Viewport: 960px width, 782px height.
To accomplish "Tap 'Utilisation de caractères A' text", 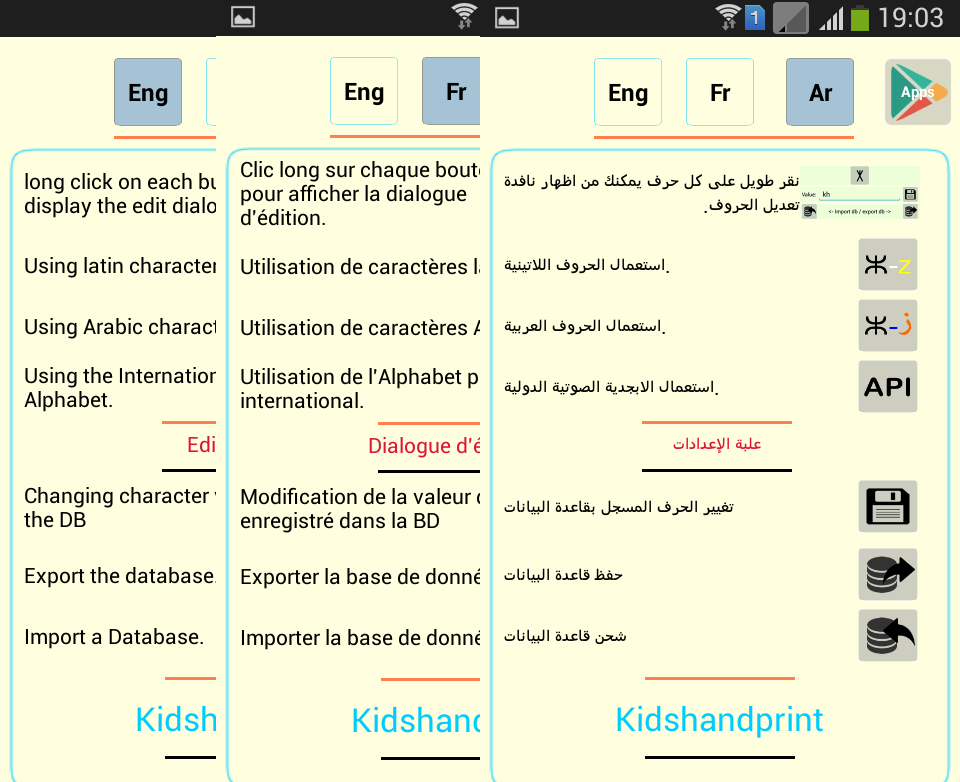I will (360, 328).
